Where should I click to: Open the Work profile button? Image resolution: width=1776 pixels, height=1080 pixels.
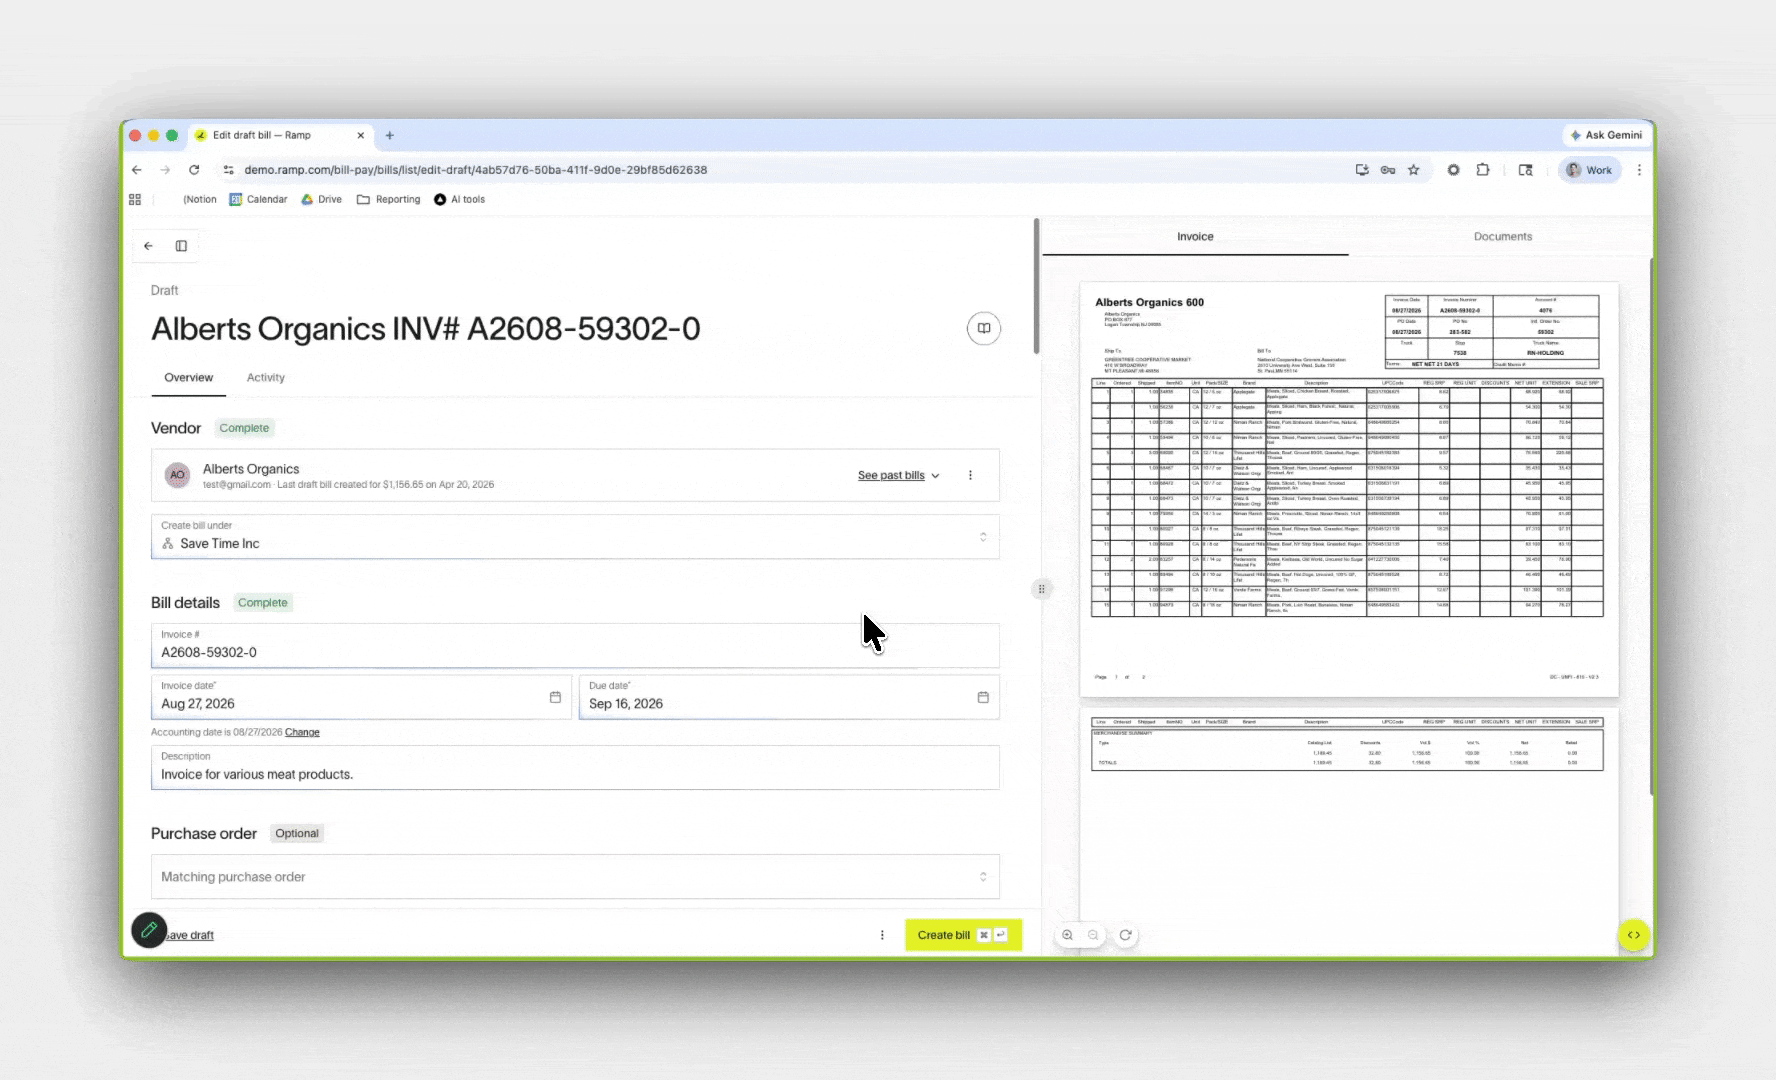pos(1589,170)
